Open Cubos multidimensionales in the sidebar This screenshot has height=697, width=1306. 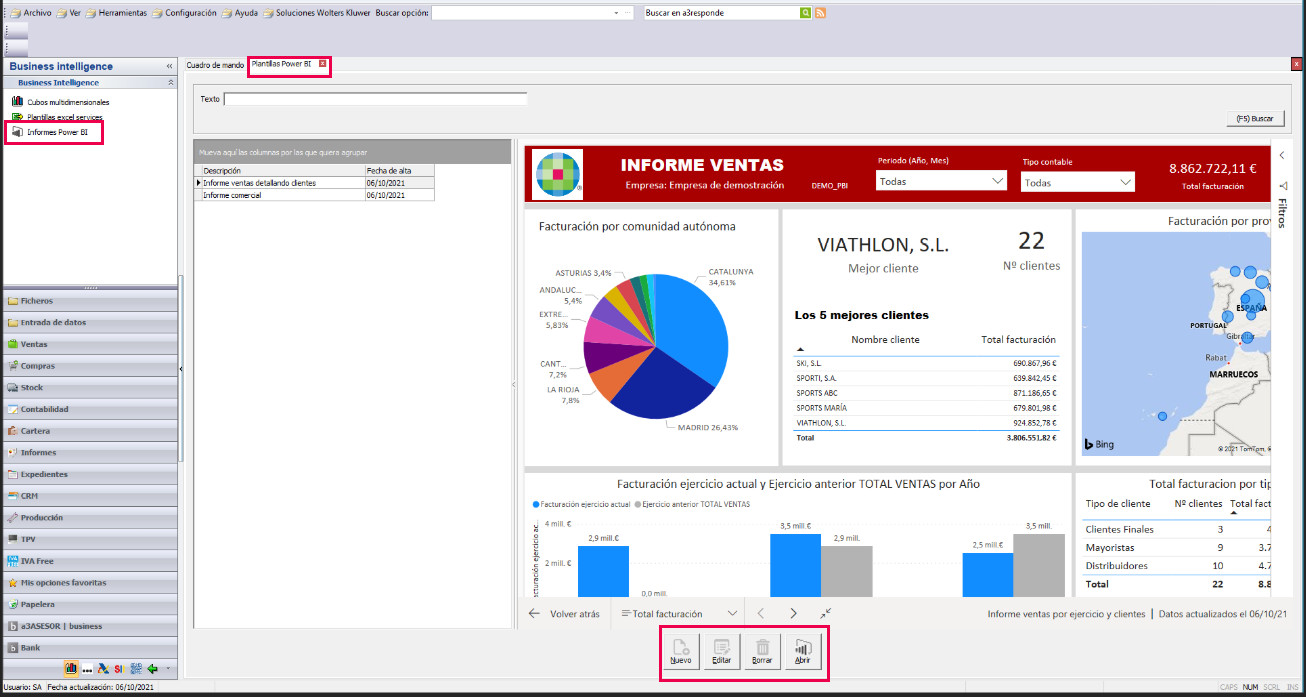pyautogui.click(x=60, y=102)
